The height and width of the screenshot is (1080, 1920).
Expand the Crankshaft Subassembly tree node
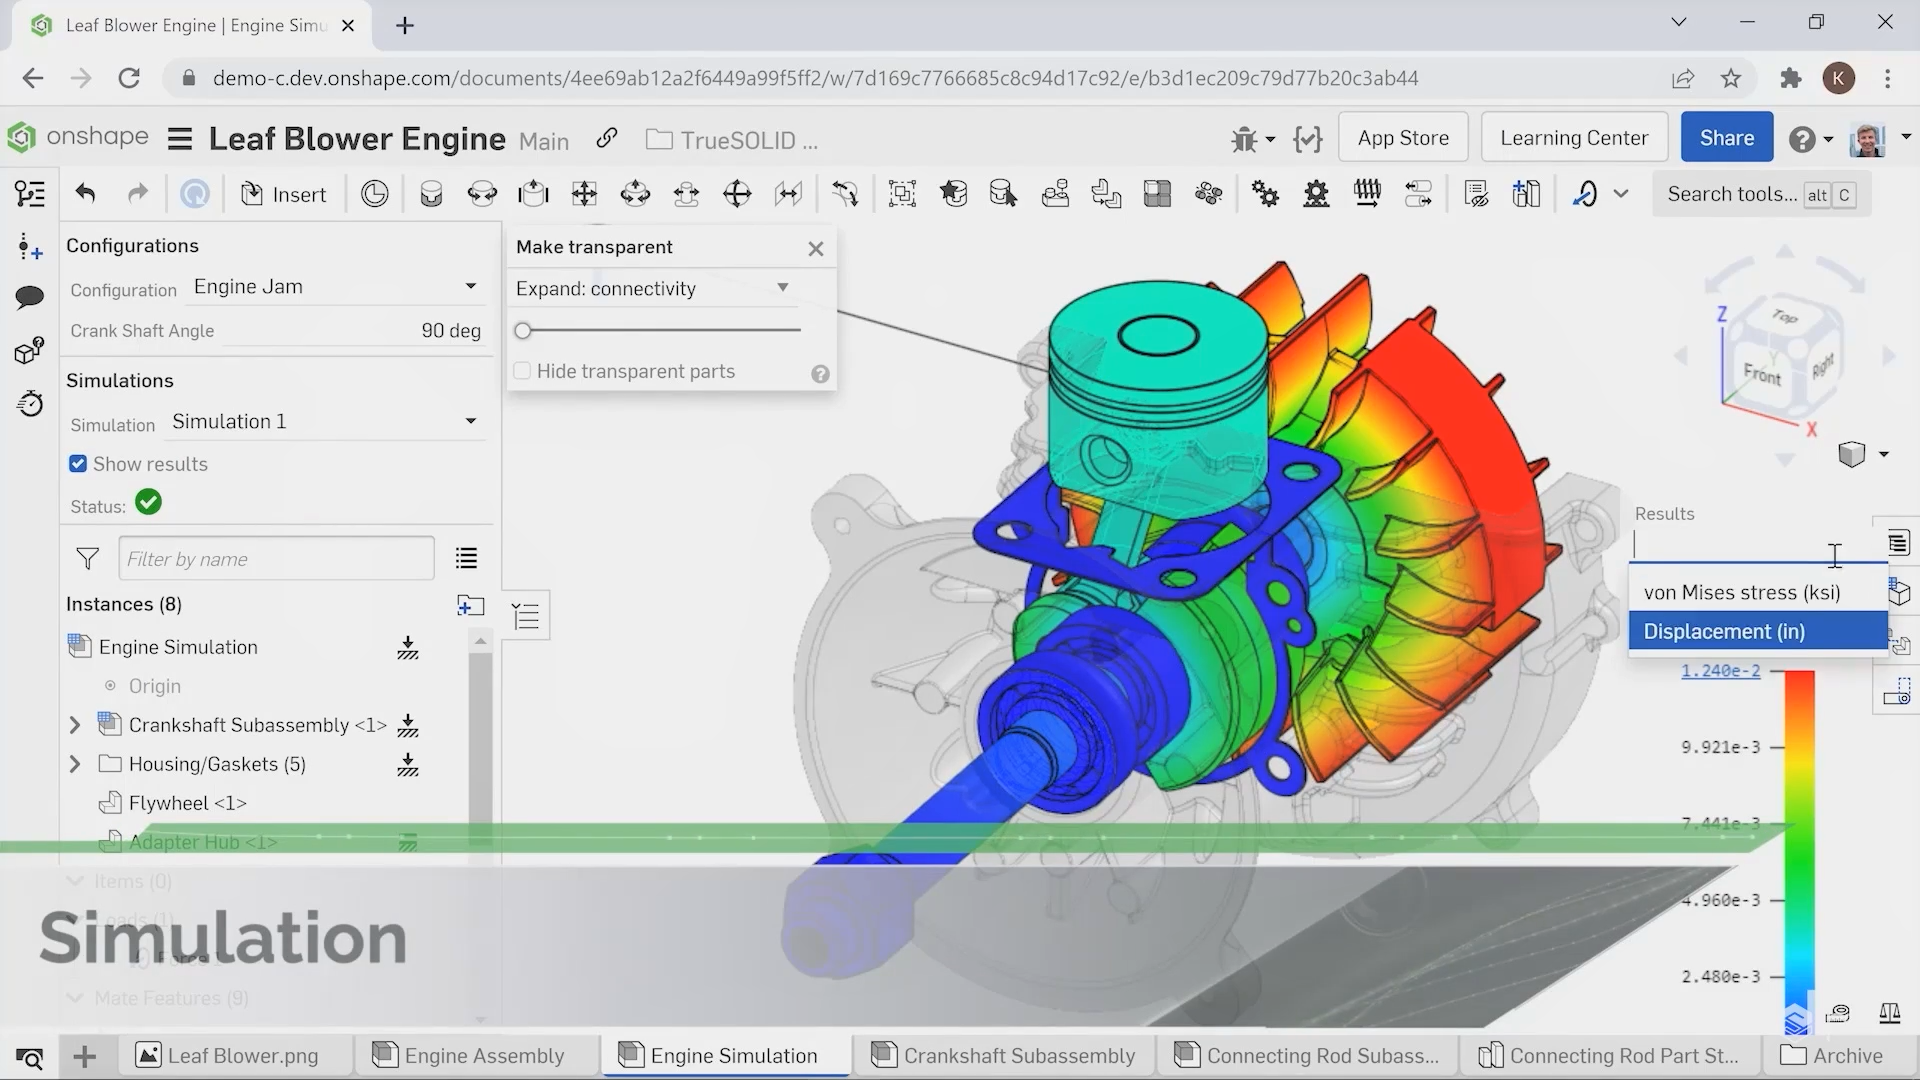(x=75, y=725)
